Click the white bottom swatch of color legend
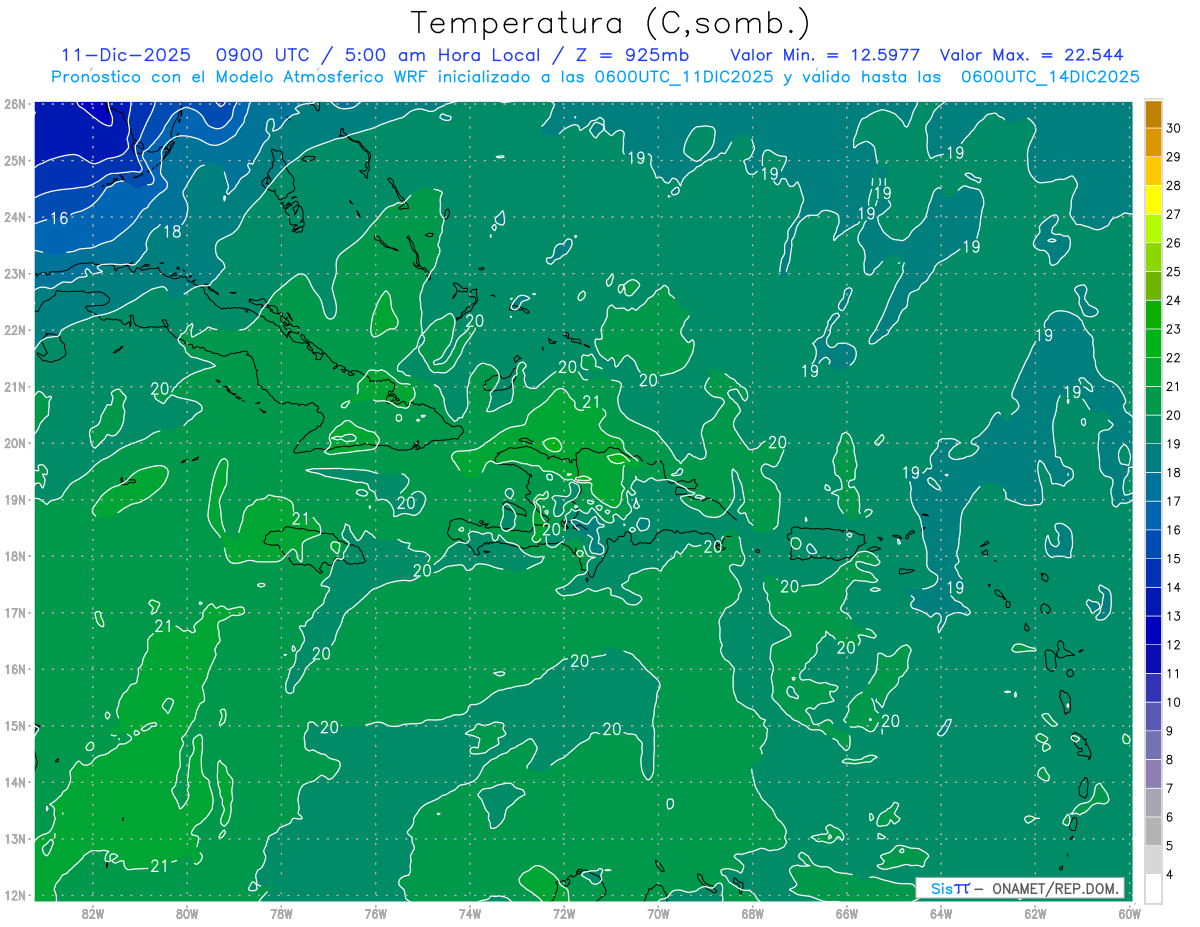The width and height of the screenshot is (1200, 927). coord(1153,887)
